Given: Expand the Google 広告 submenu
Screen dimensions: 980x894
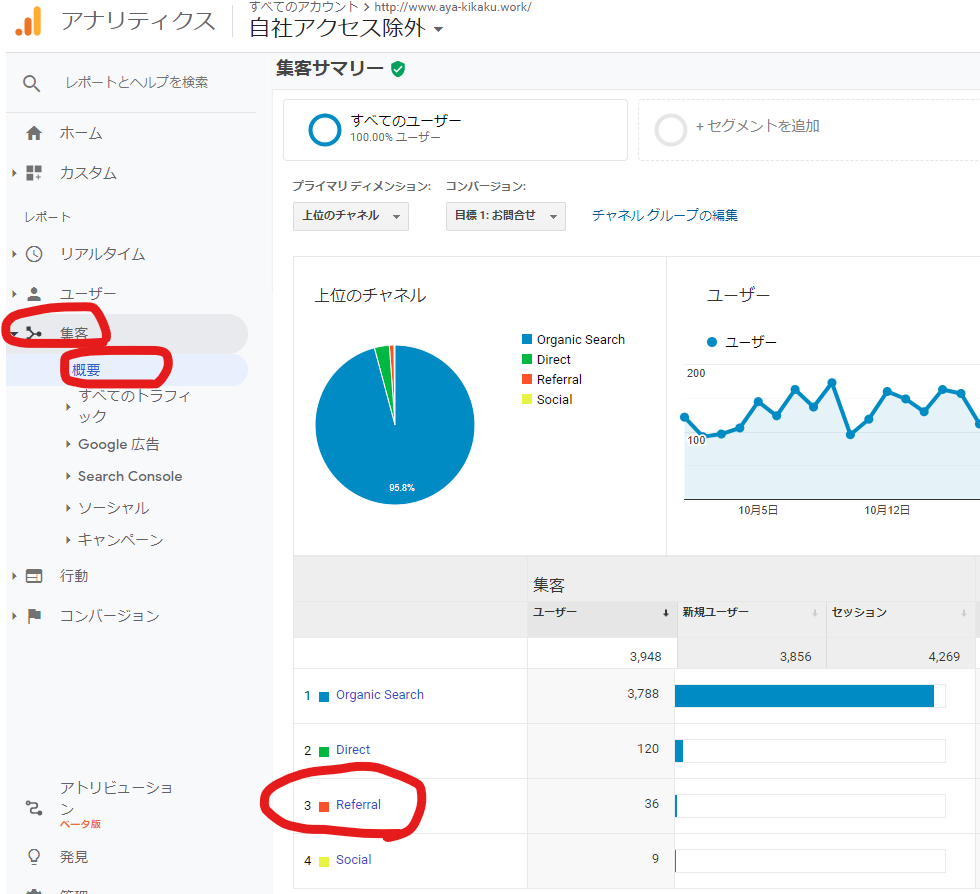Looking at the screenshot, I should pyautogui.click(x=118, y=444).
